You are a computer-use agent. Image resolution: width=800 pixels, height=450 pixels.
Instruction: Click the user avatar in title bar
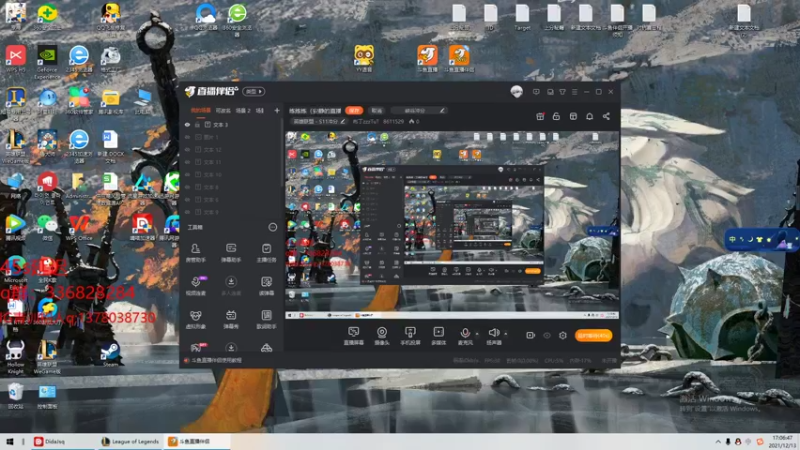point(516,92)
